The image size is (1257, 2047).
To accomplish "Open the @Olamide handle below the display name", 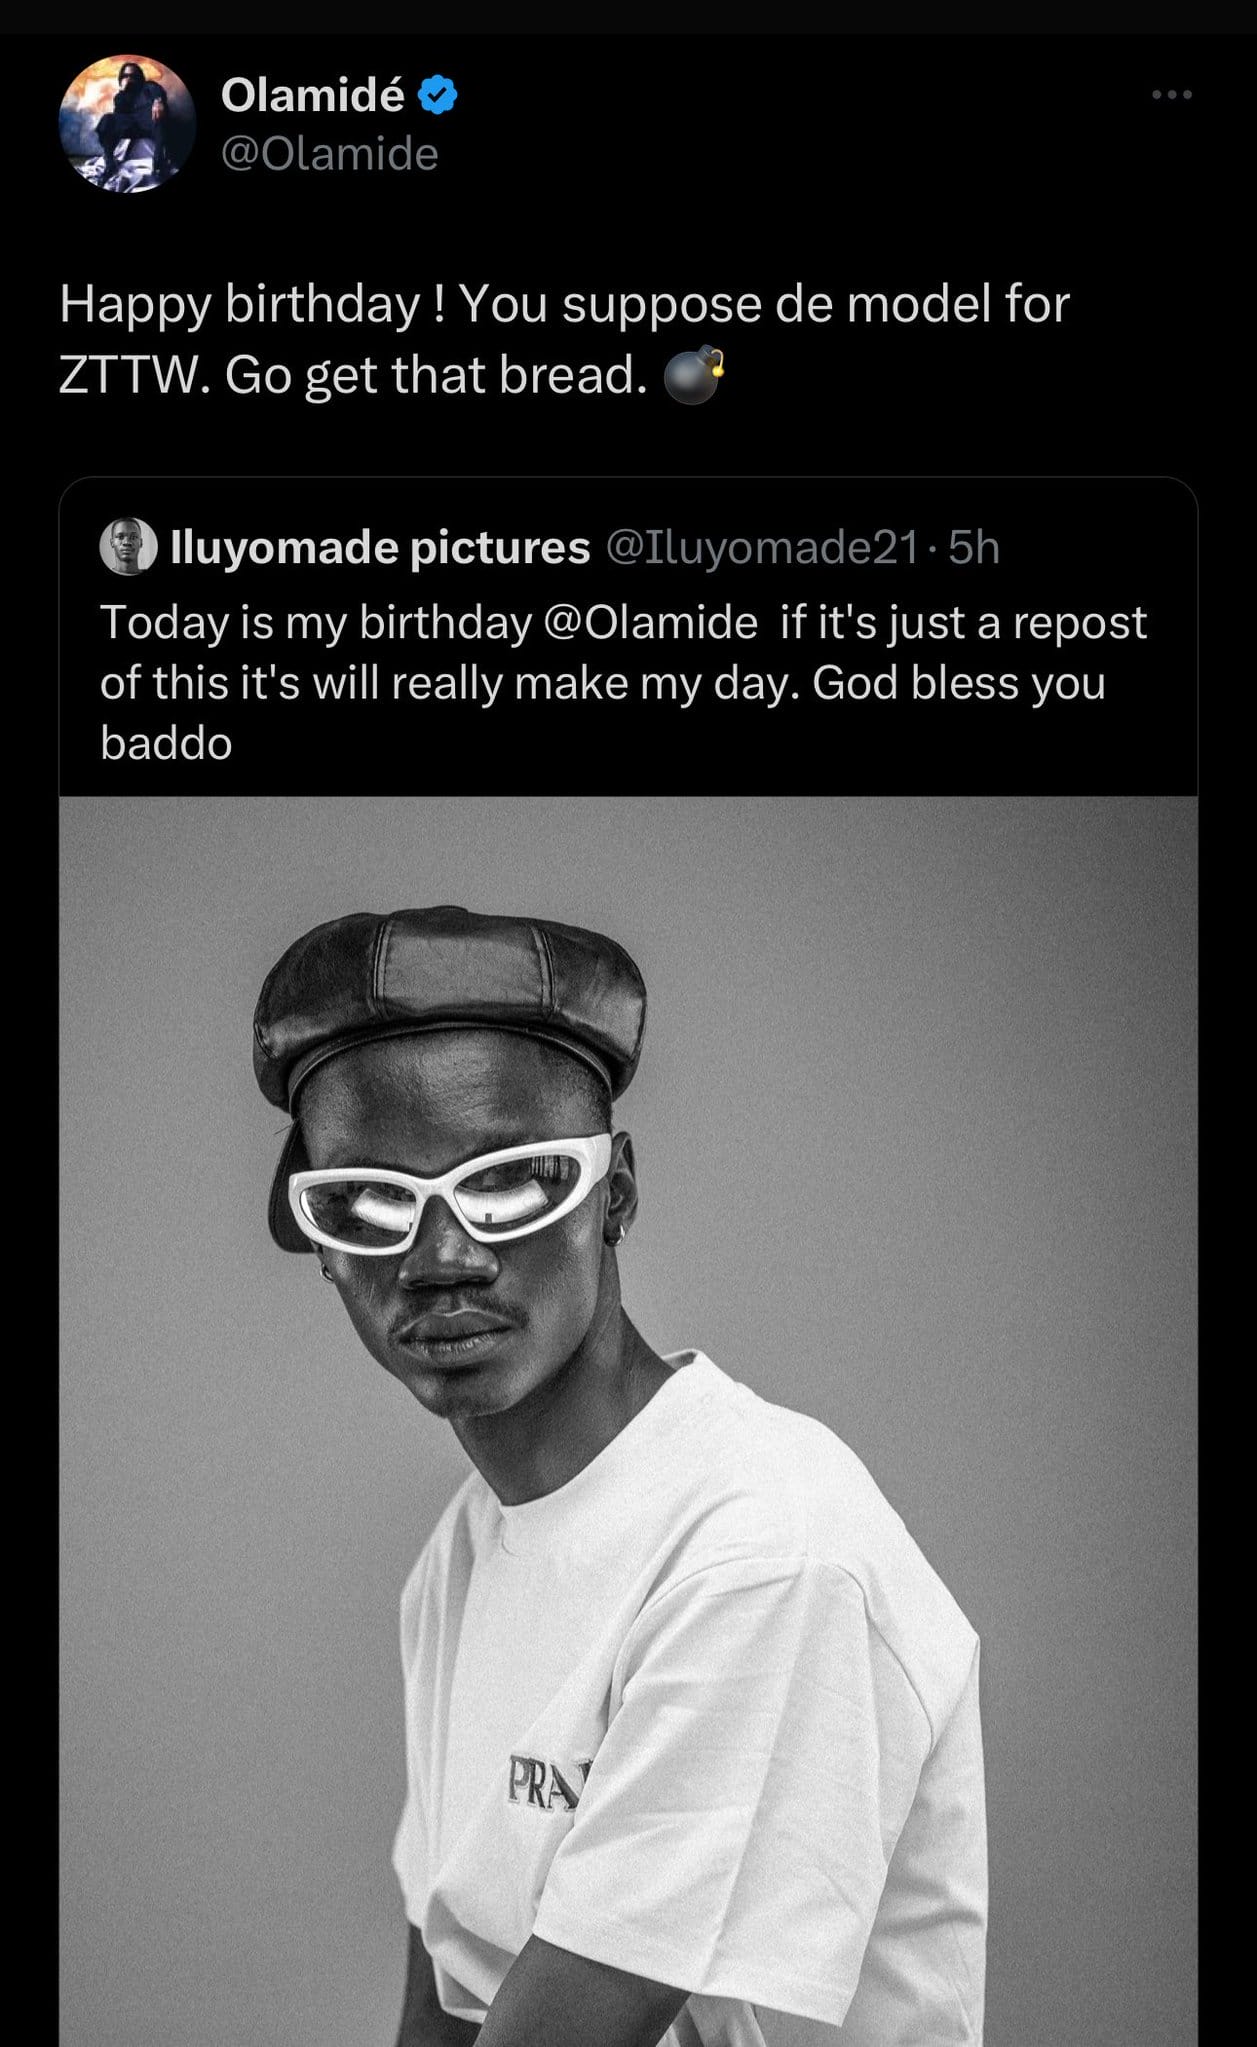I will coord(329,154).
